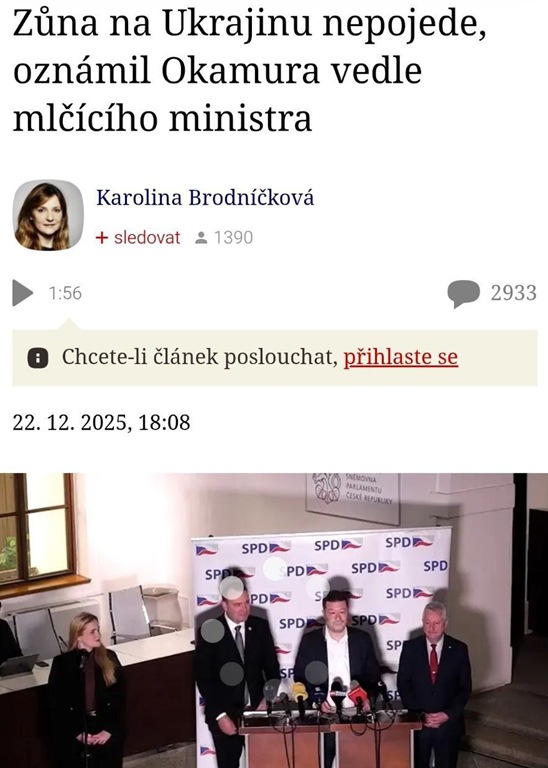Screen dimensions: 548x768
Task: Open the comments speech bubble icon
Action: click(463, 293)
